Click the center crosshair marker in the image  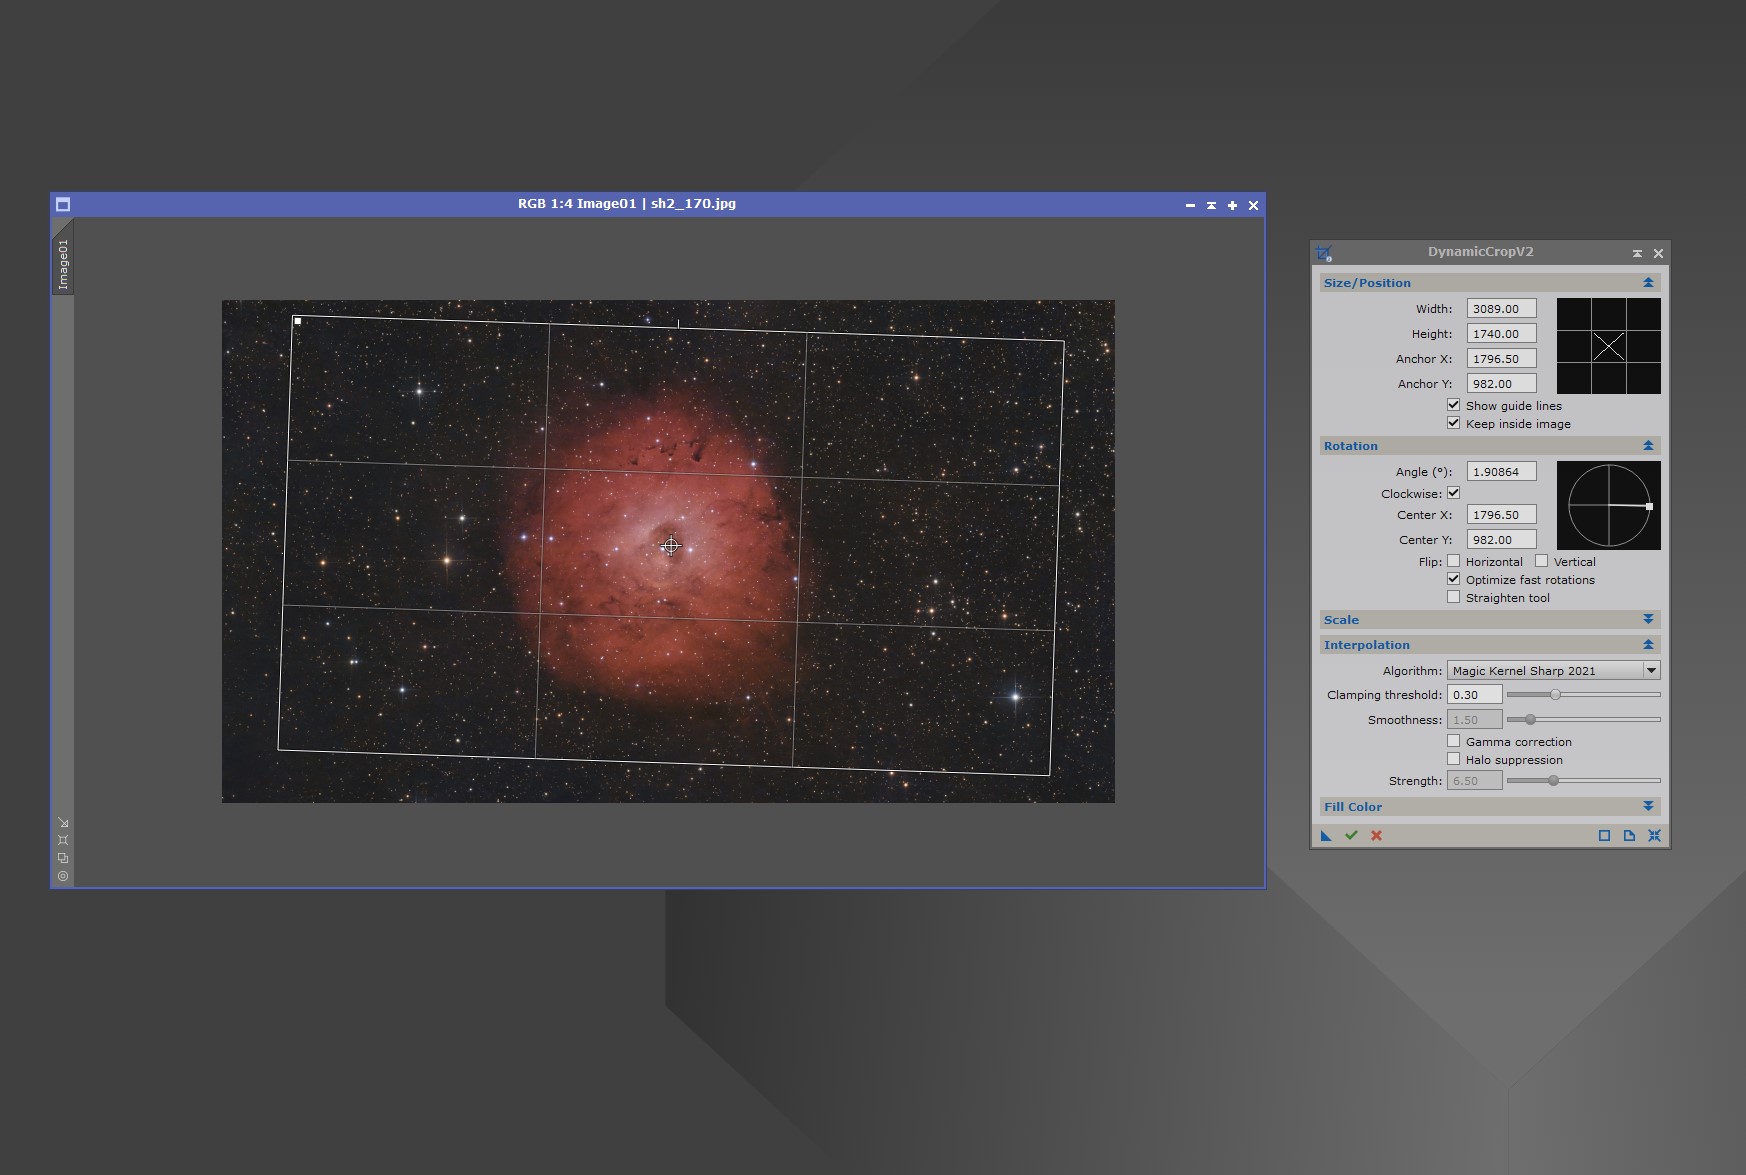[671, 546]
